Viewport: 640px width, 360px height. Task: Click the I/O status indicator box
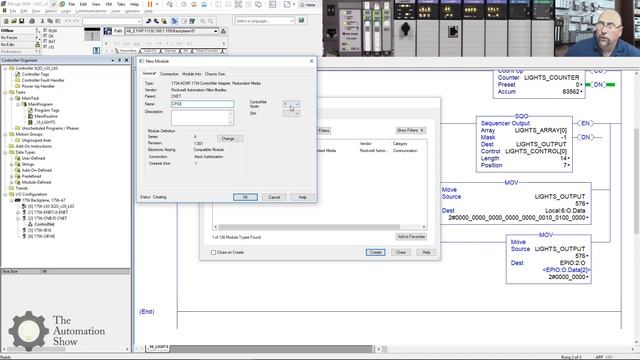[45, 47]
